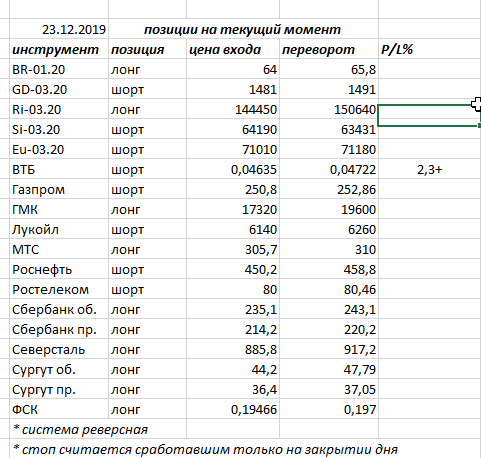The image size is (481, 458).
Task: Select the 'цена входа' header cell
Action: click(x=233, y=49)
